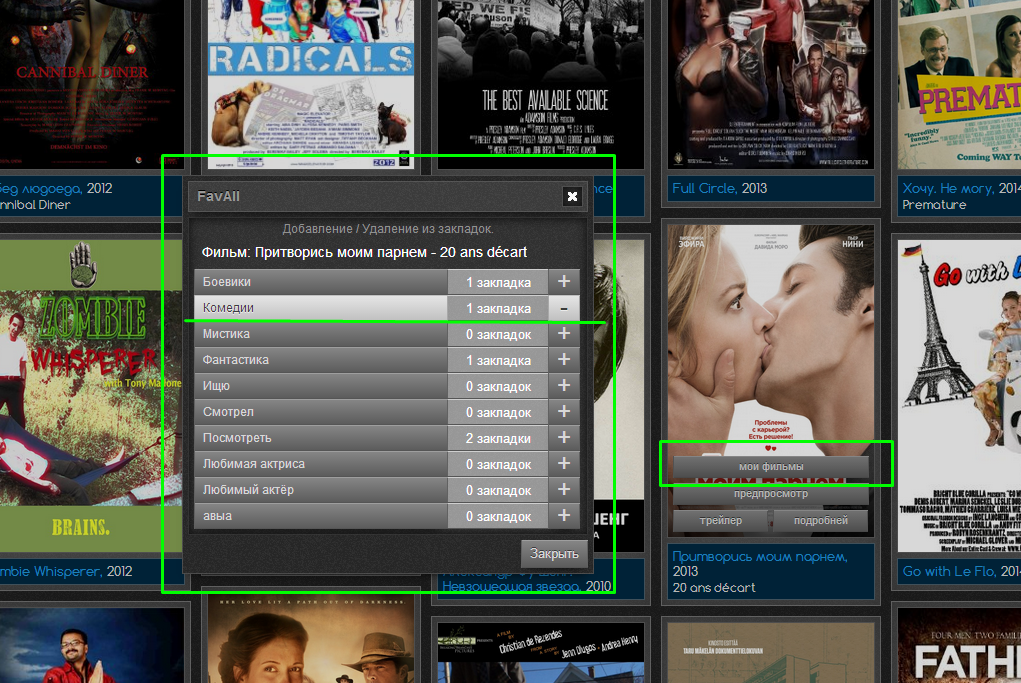Add bookmark to Ищю with plus icon
Screen dimensions: 1021x683
coord(564,386)
